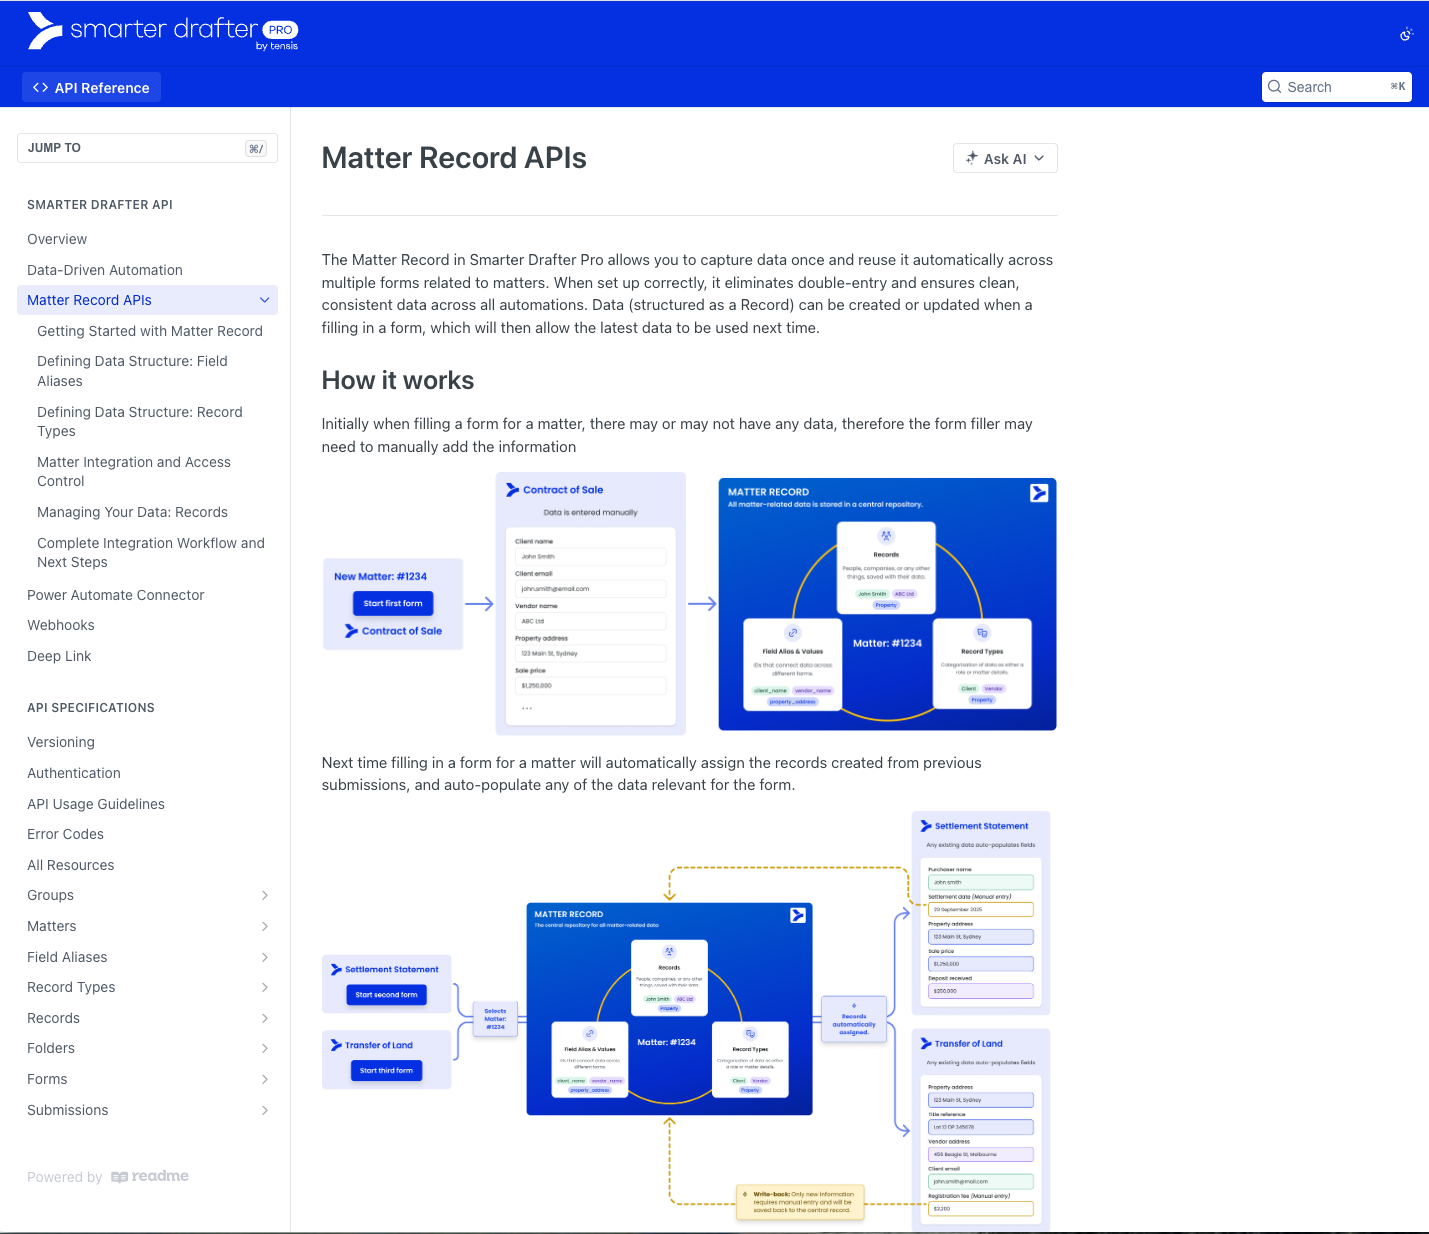Click the magnifying glass search icon
The width and height of the screenshot is (1429, 1234).
pyautogui.click(x=1275, y=87)
